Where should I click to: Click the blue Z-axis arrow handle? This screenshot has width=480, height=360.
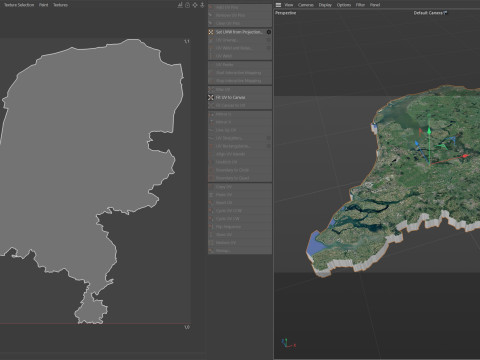417,144
